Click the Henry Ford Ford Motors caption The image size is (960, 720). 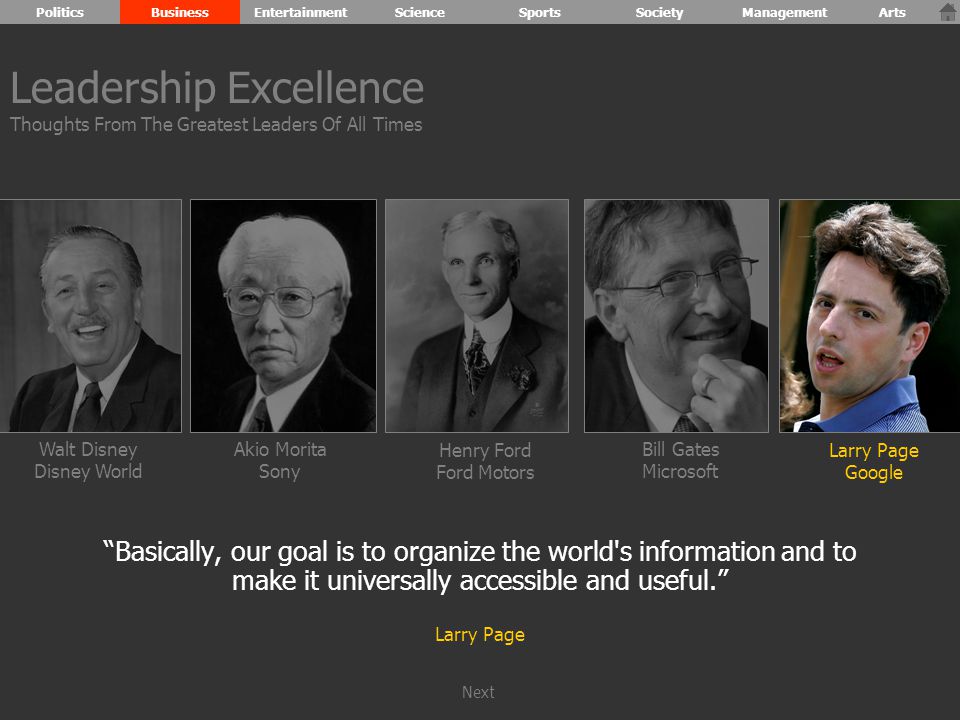coord(485,462)
